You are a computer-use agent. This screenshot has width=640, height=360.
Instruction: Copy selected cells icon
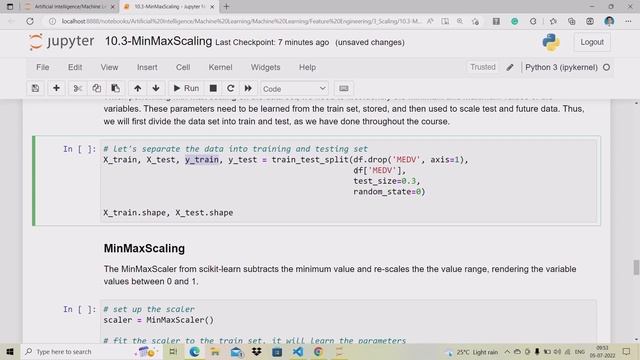click(x=96, y=89)
